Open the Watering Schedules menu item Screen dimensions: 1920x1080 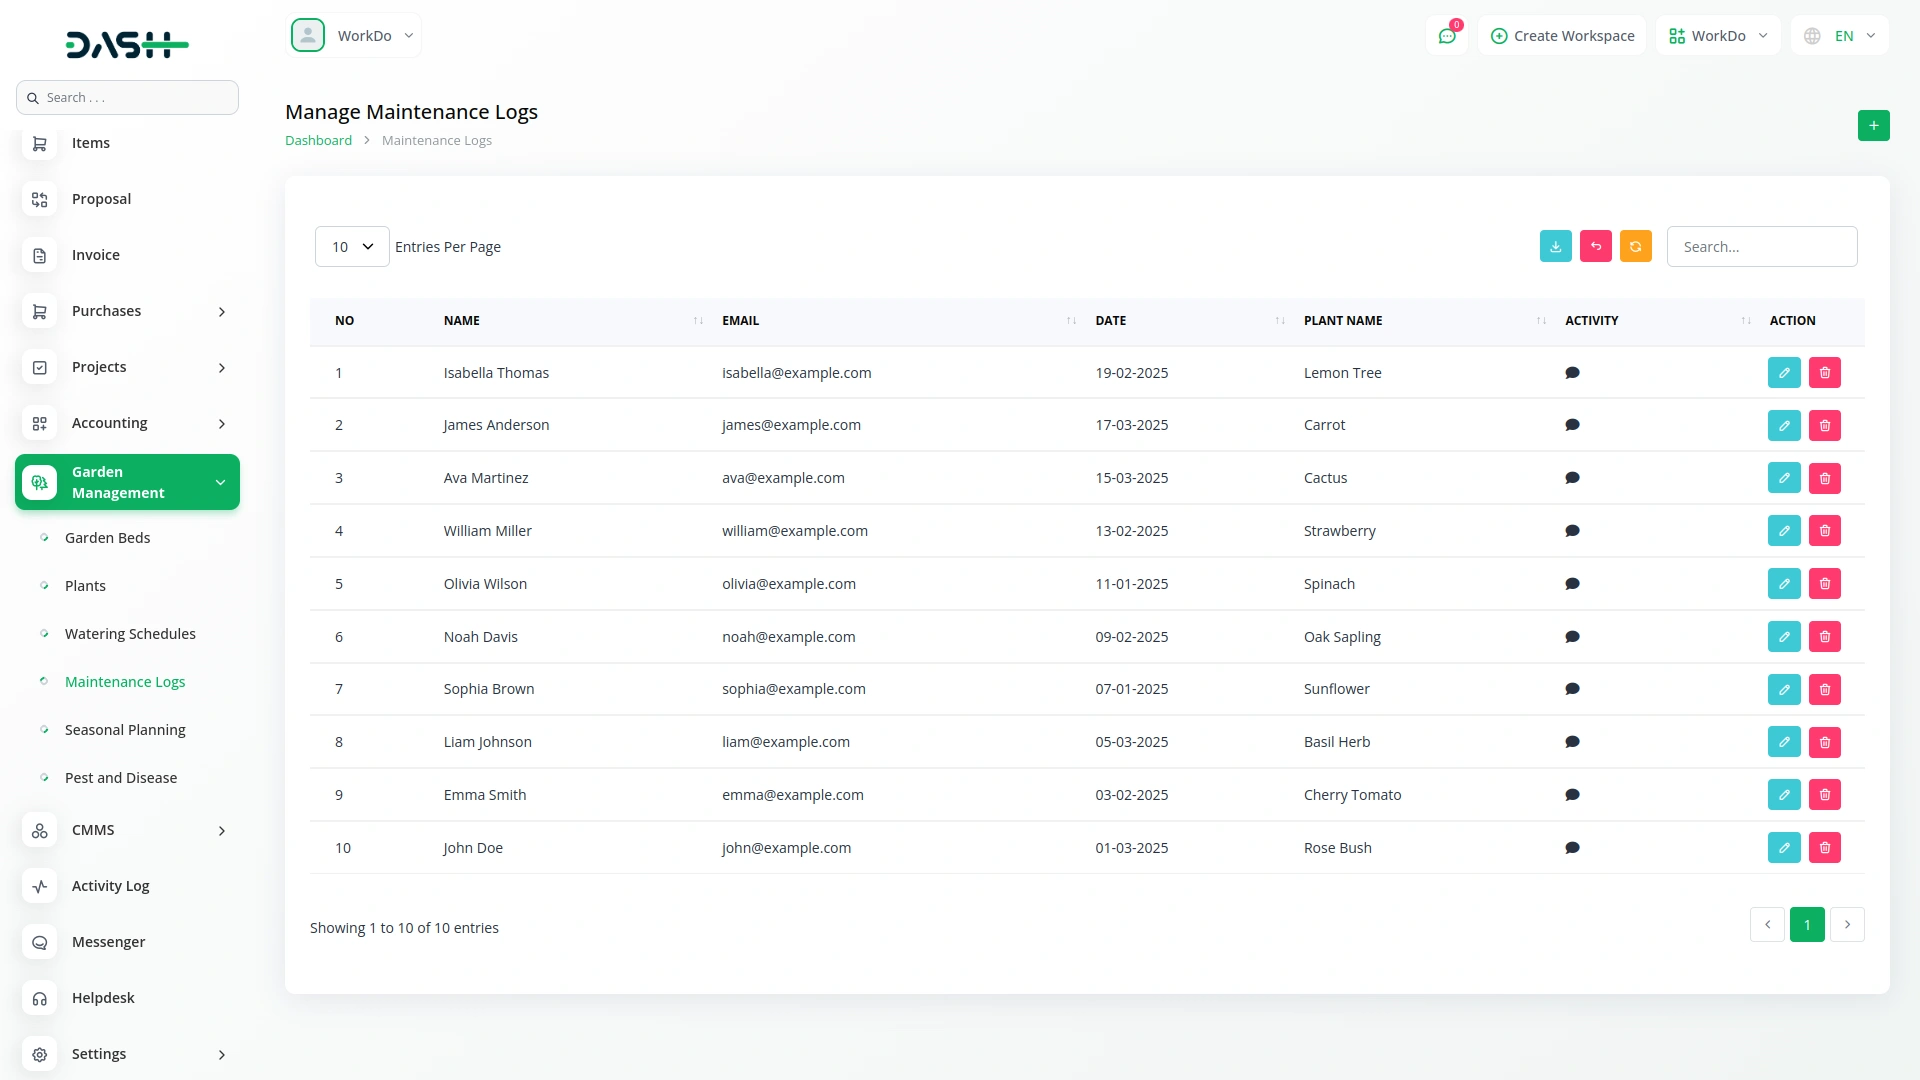130,633
